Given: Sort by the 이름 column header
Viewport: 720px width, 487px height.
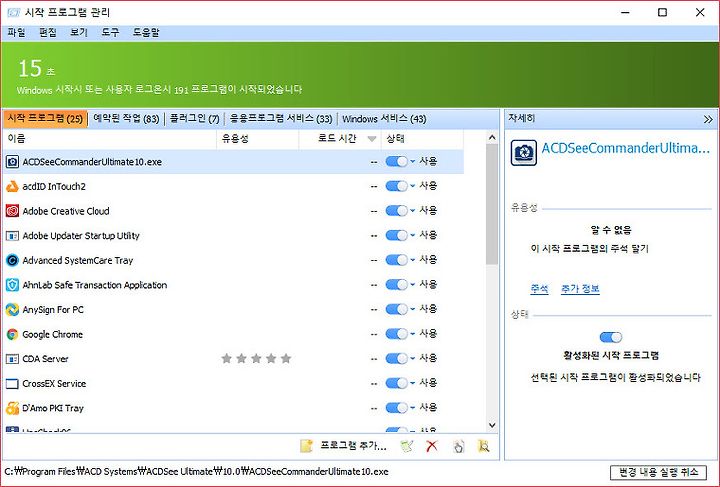Looking at the screenshot, I should coord(110,139).
